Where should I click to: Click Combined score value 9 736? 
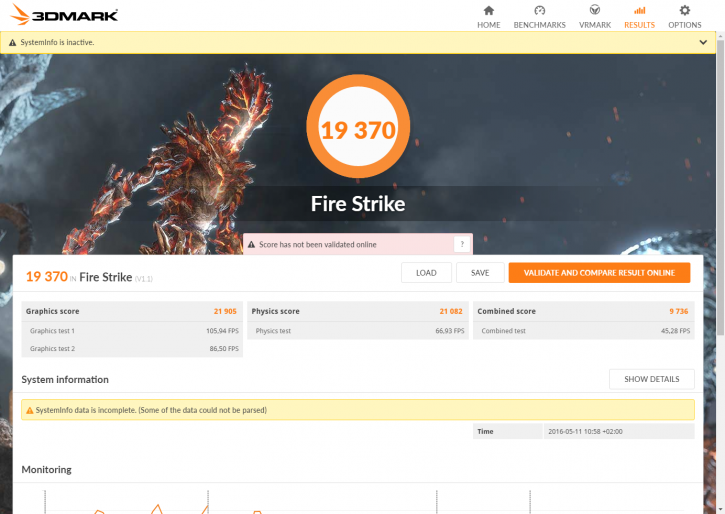pos(679,311)
